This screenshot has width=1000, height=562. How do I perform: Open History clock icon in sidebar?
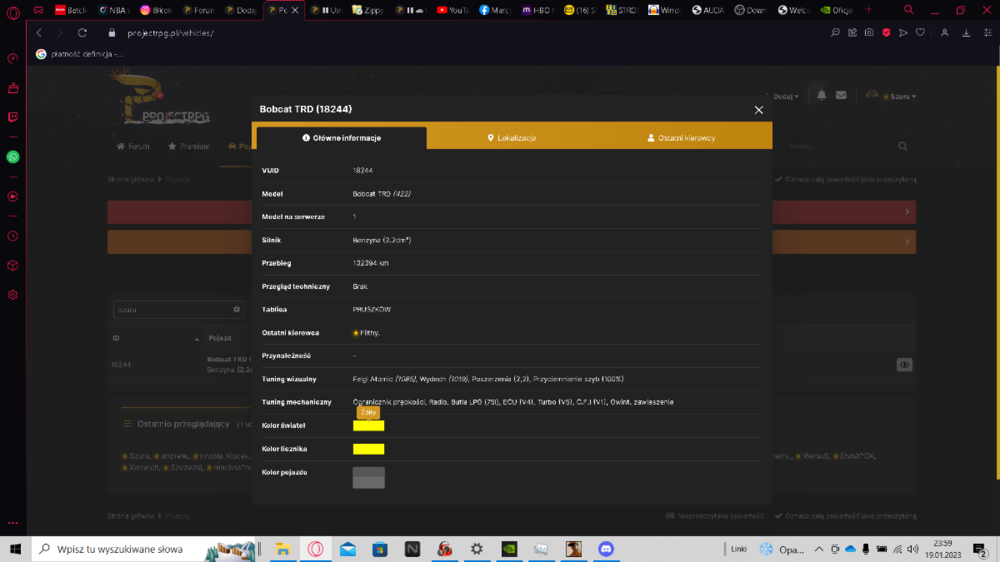(13, 237)
